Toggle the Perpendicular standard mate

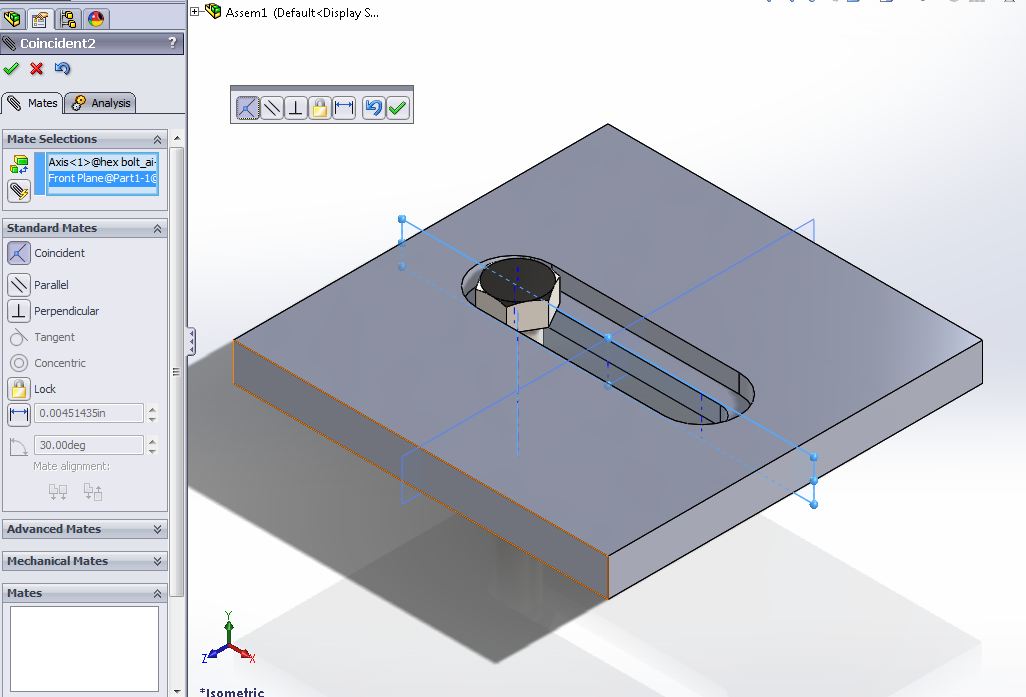[x=19, y=311]
